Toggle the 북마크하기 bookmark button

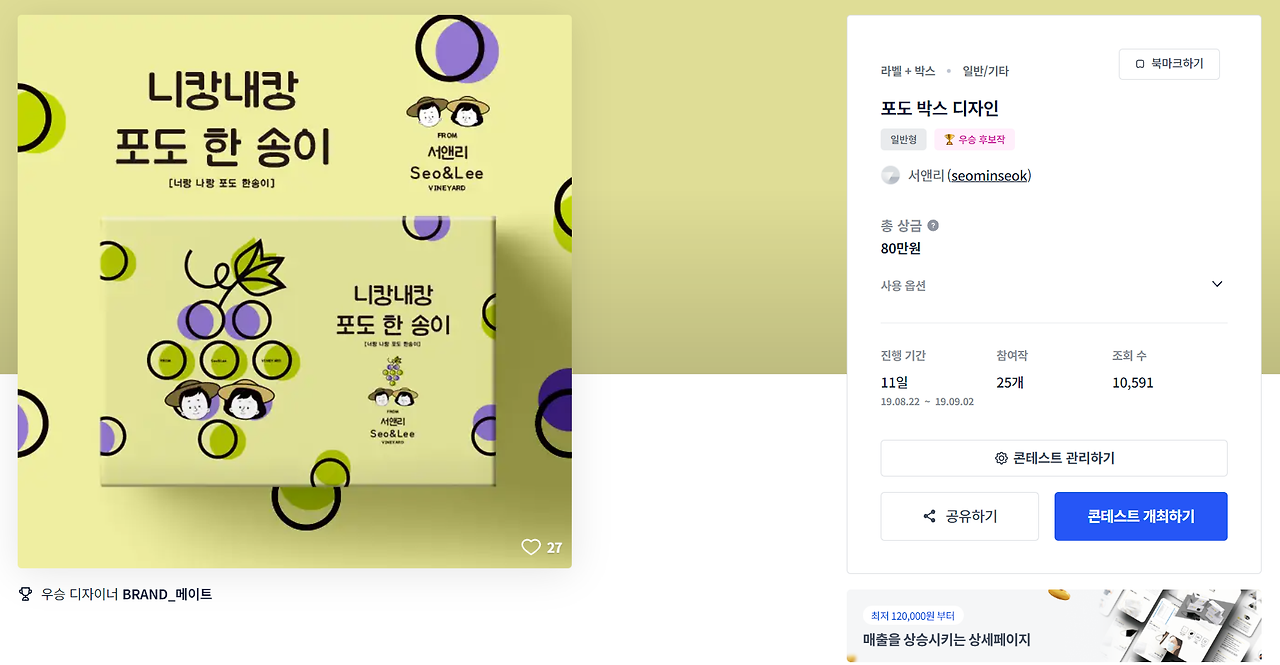1169,64
